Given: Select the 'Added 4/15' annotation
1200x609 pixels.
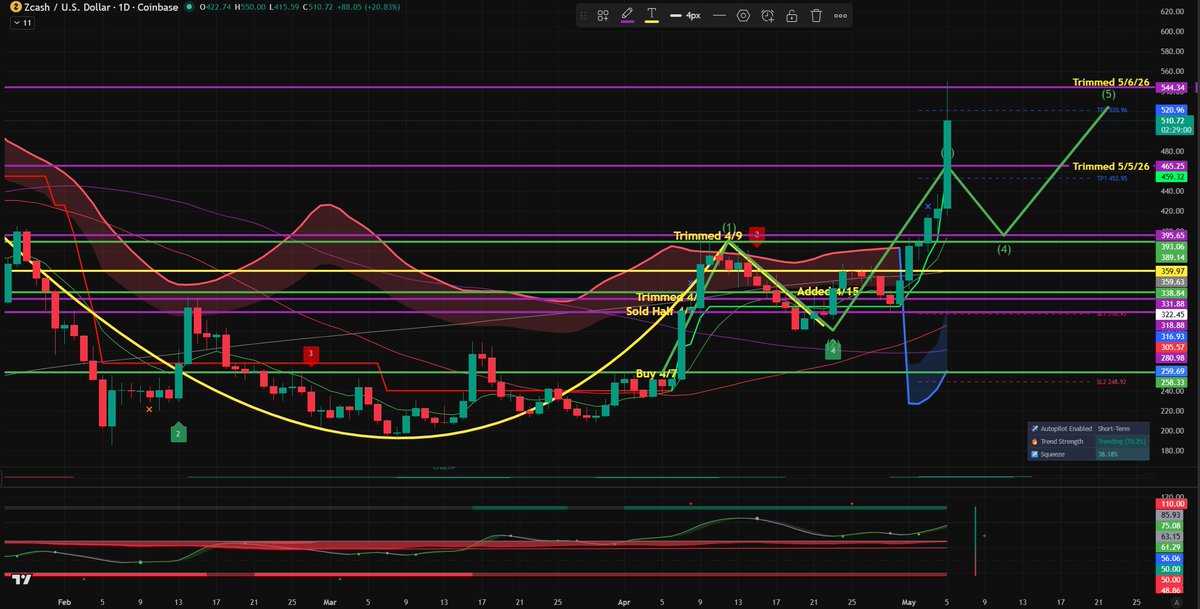Looking at the screenshot, I should coord(827,290).
